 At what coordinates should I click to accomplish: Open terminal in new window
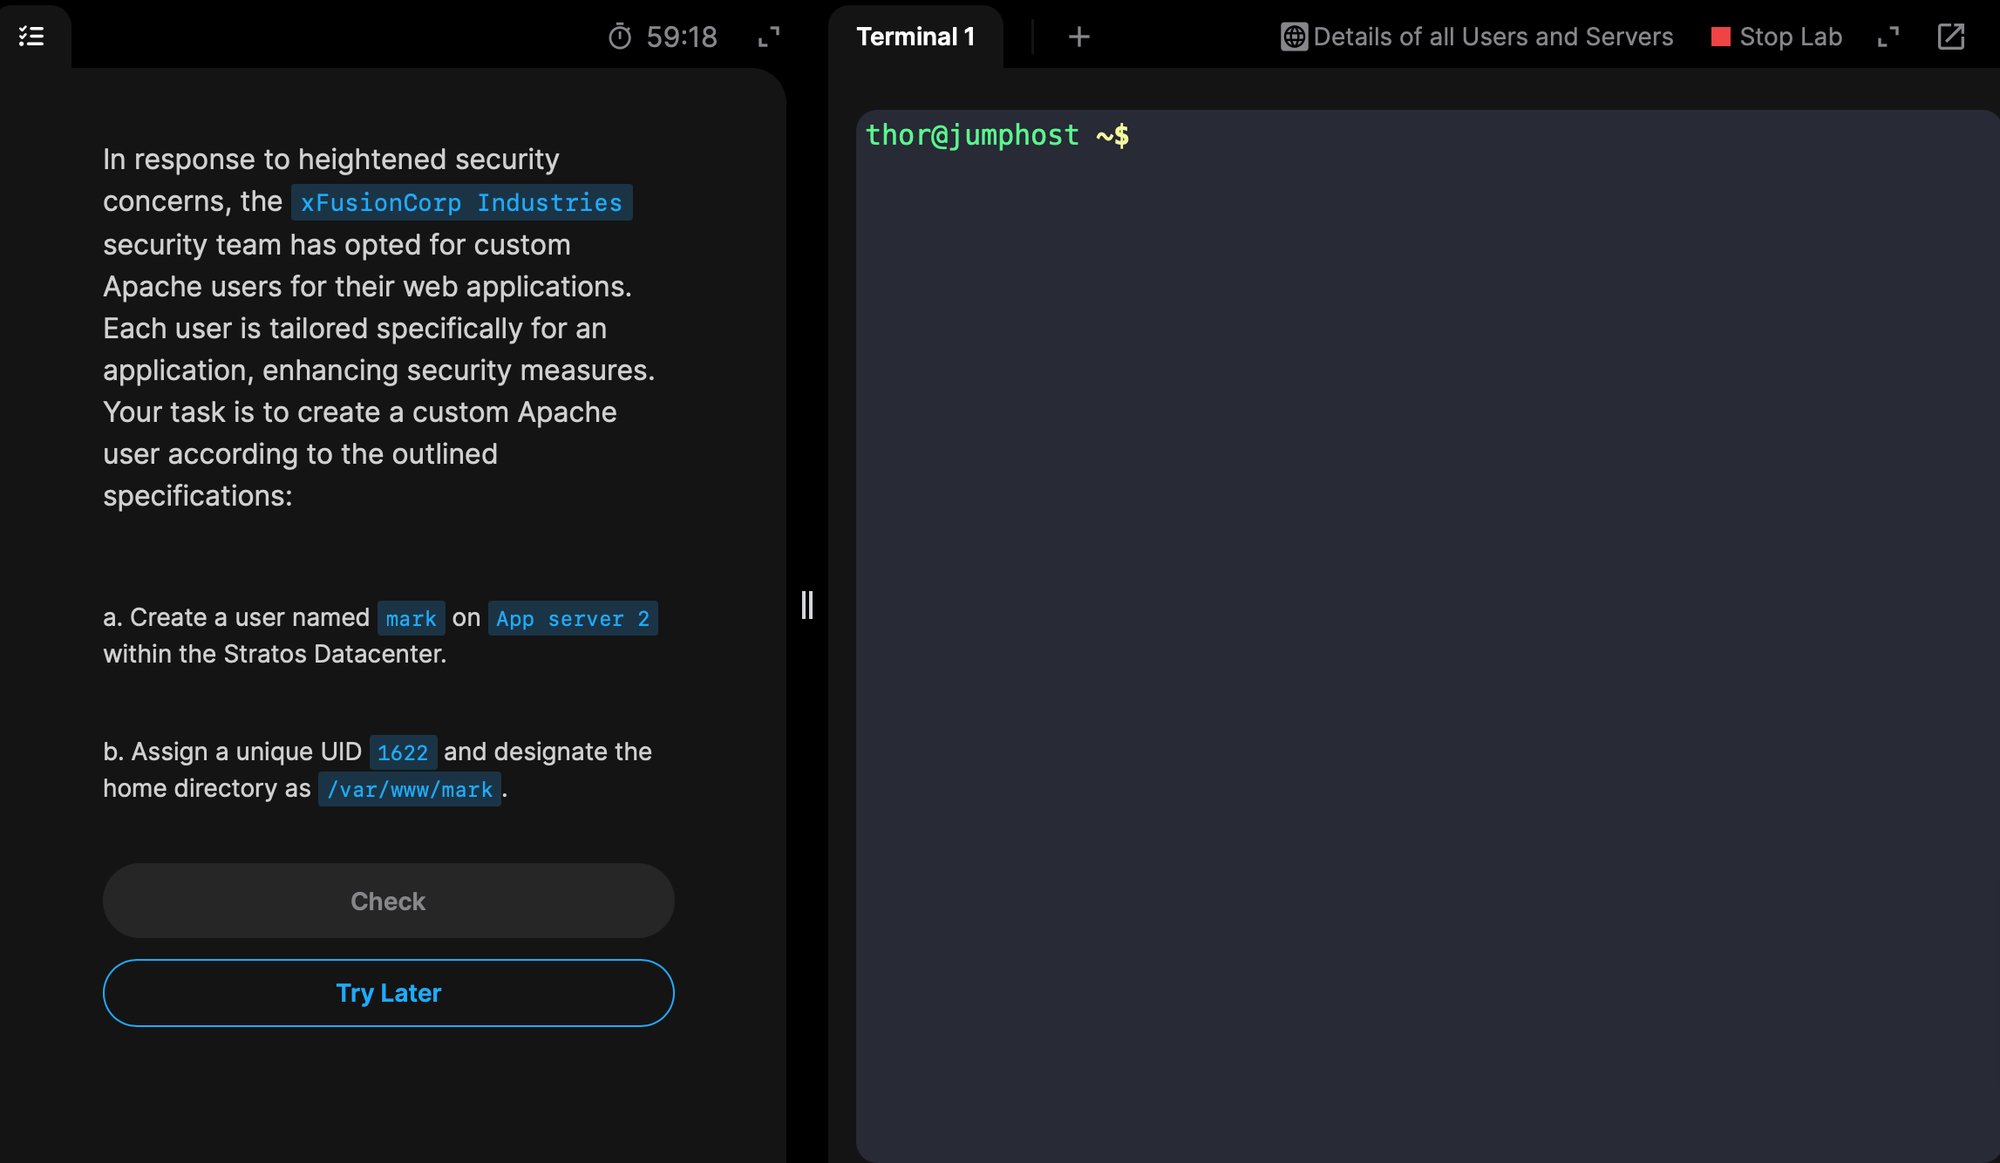[1950, 37]
